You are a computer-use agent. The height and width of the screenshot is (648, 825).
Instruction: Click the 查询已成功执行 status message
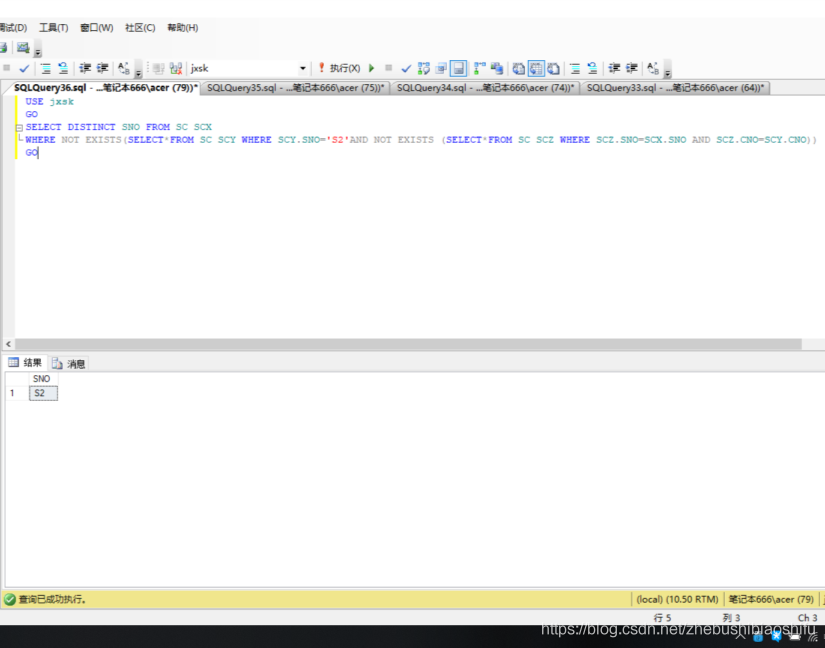(52, 599)
